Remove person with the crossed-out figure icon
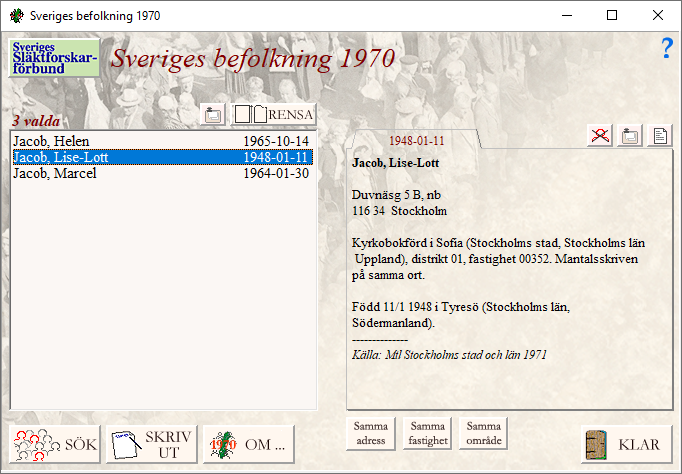 coord(600,135)
